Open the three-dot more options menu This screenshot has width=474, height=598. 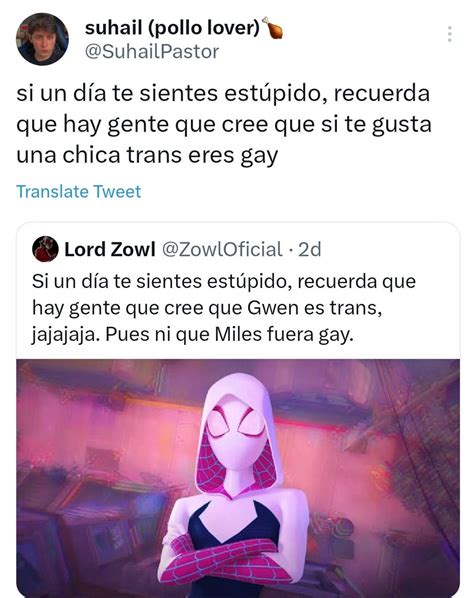450,34
